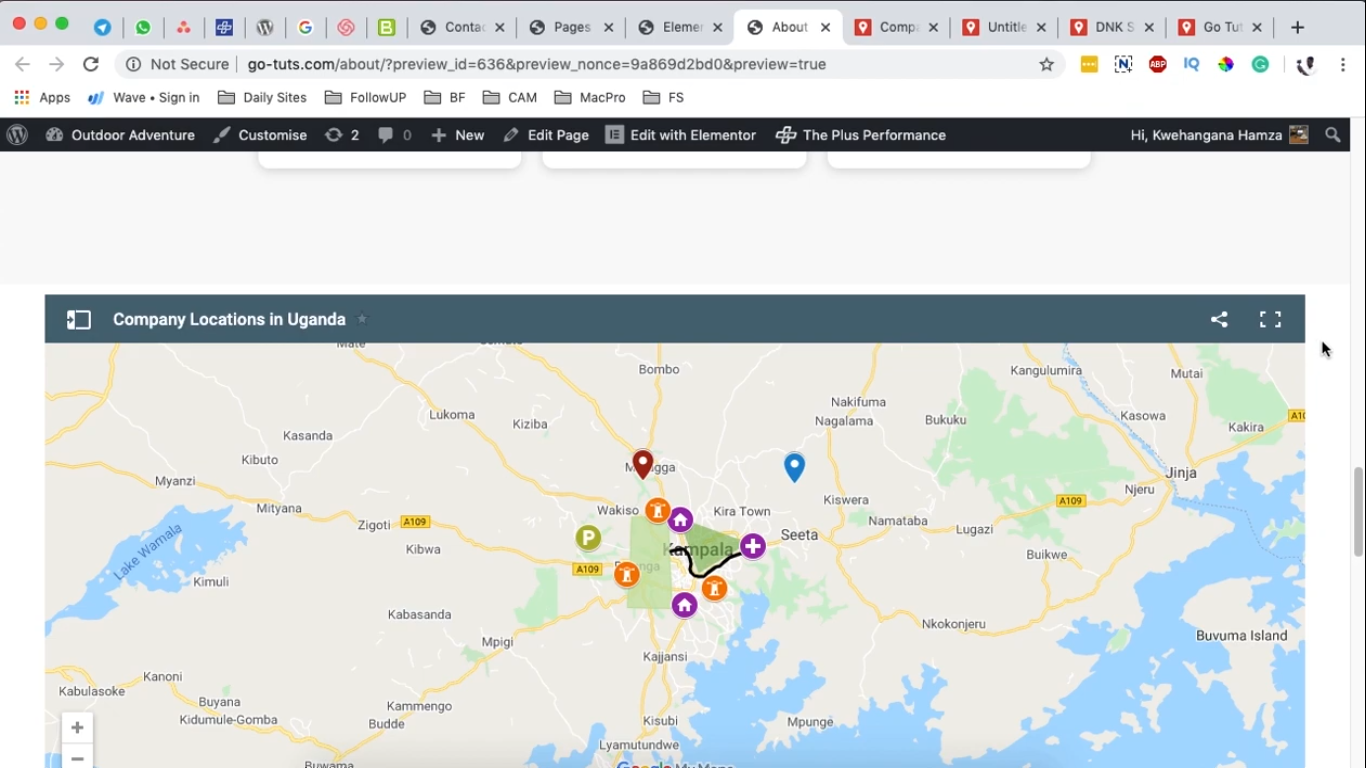Zoom out on the map
This screenshot has height=768, width=1366.
77,758
